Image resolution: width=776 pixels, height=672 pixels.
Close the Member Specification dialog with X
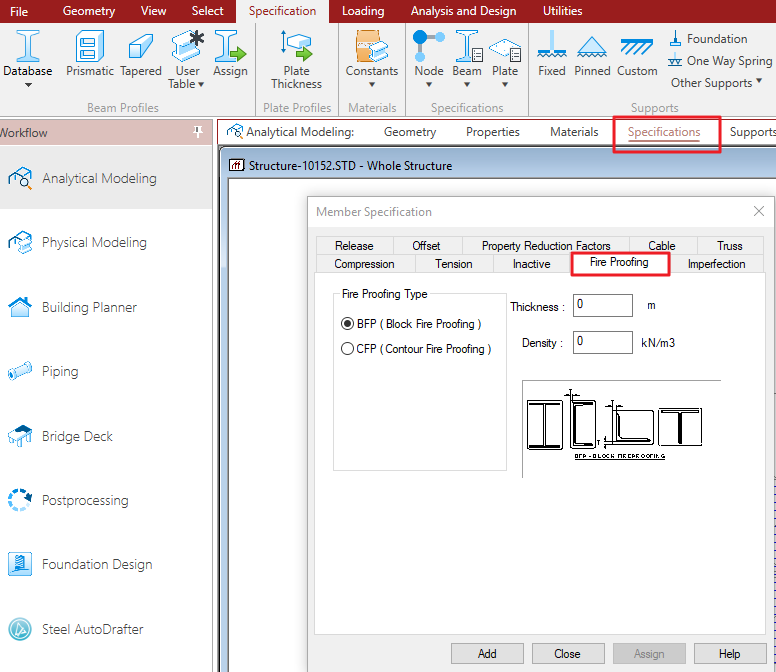tap(759, 211)
